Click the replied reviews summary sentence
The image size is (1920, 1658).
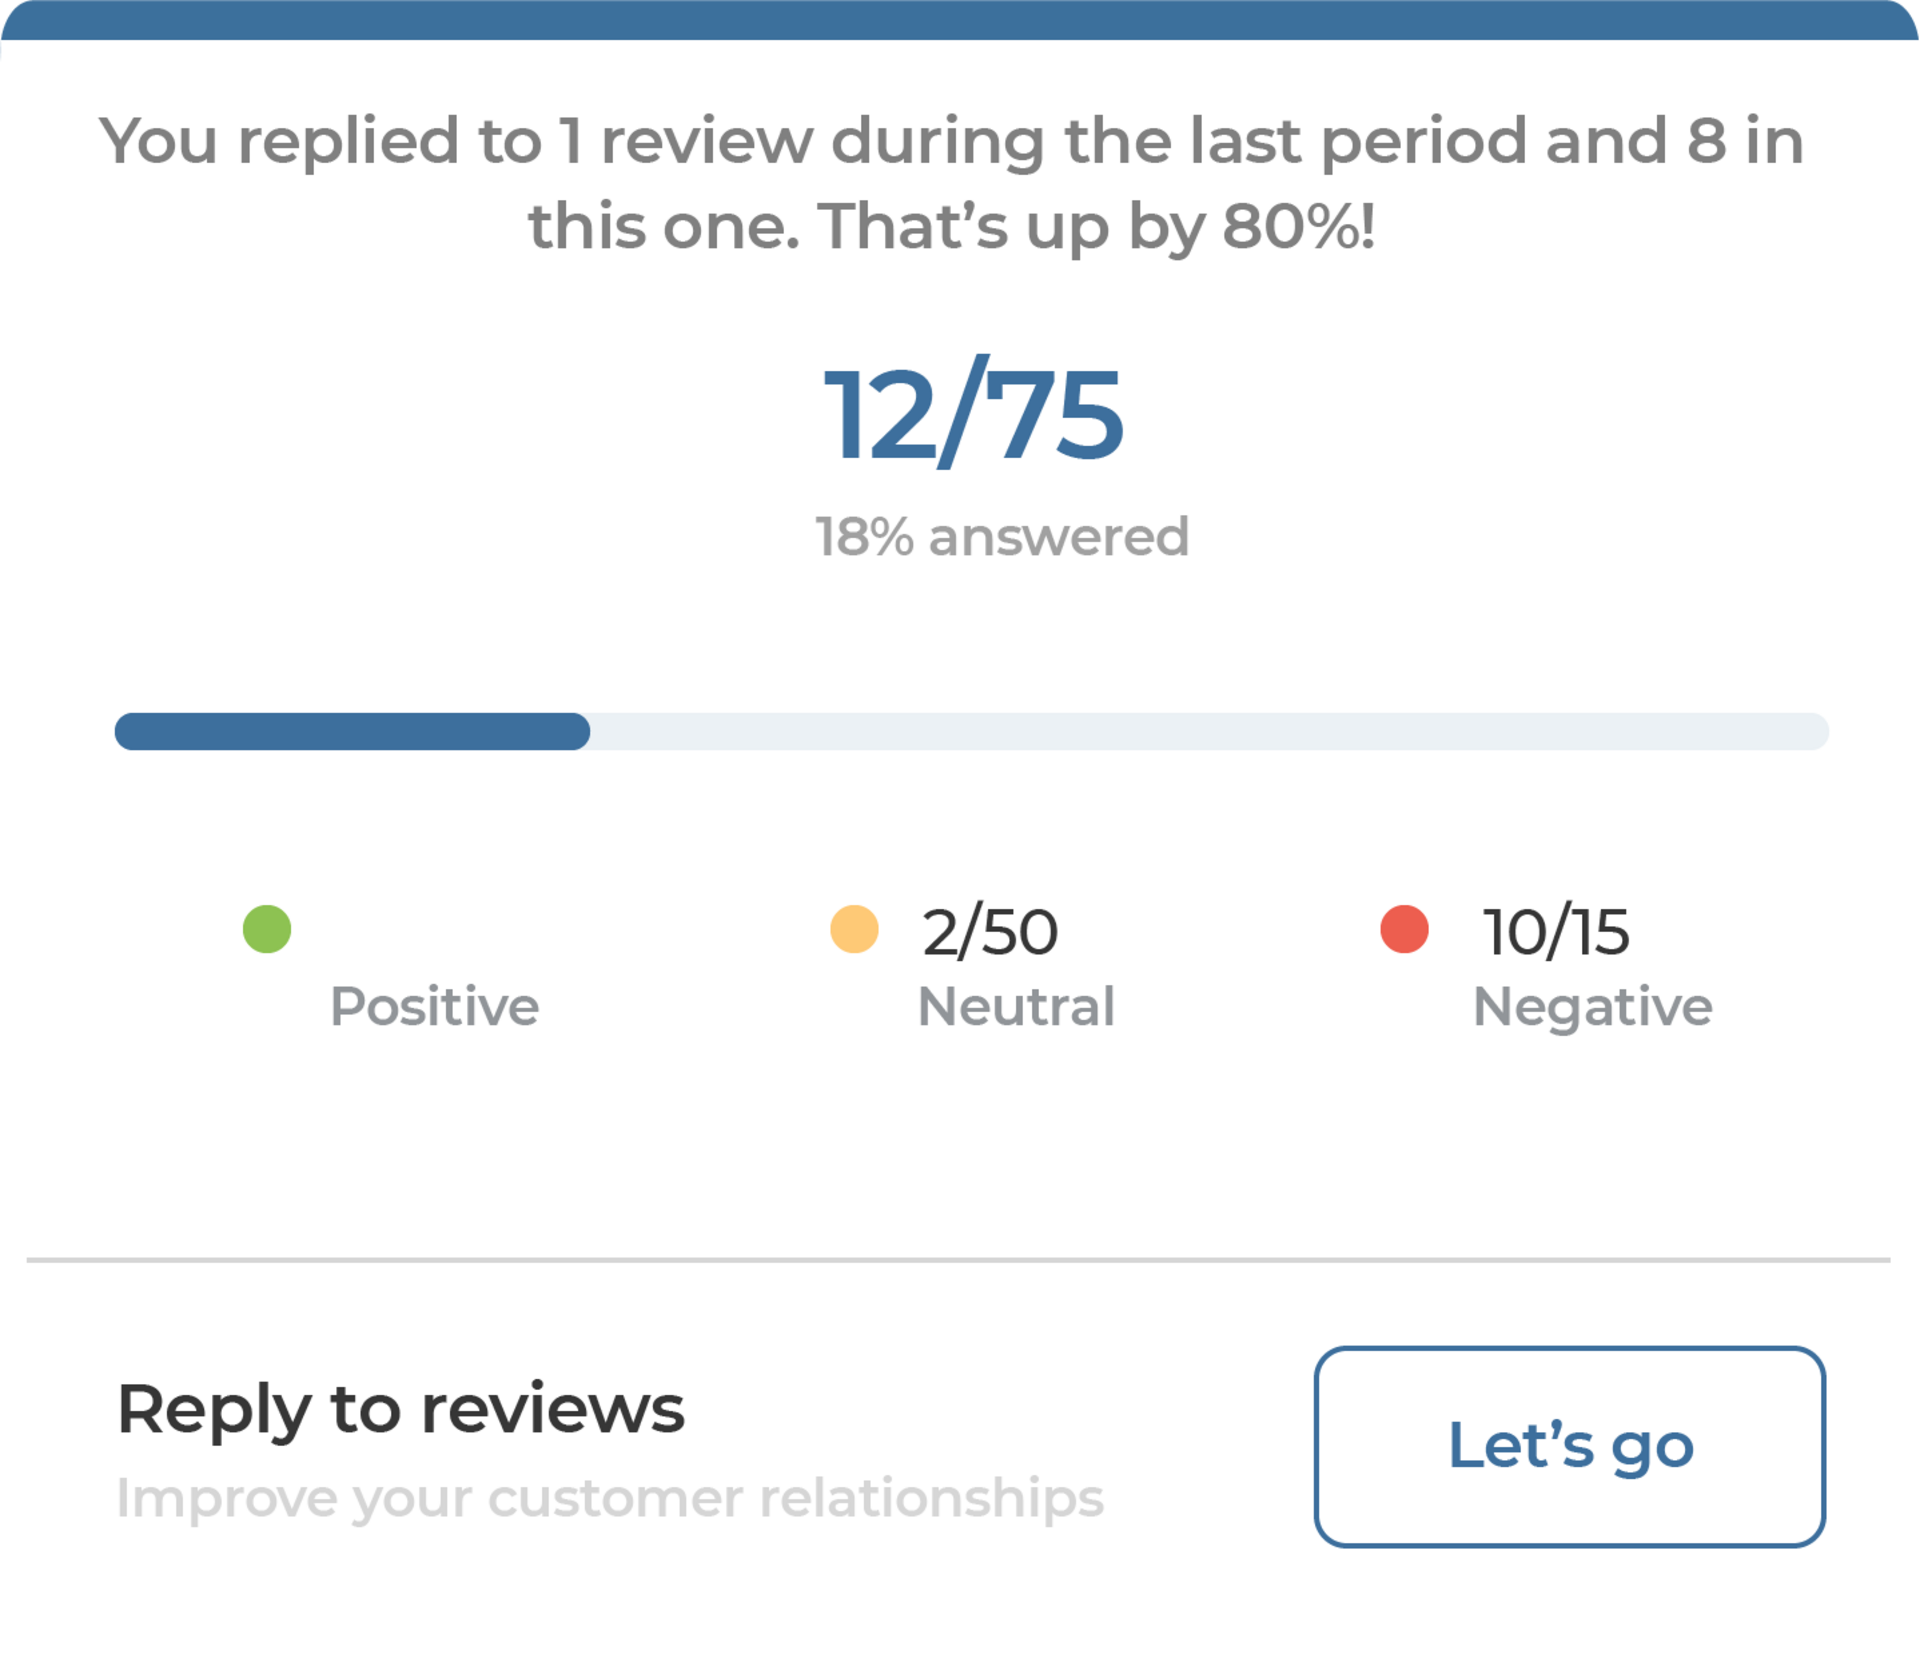pyautogui.click(x=951, y=140)
